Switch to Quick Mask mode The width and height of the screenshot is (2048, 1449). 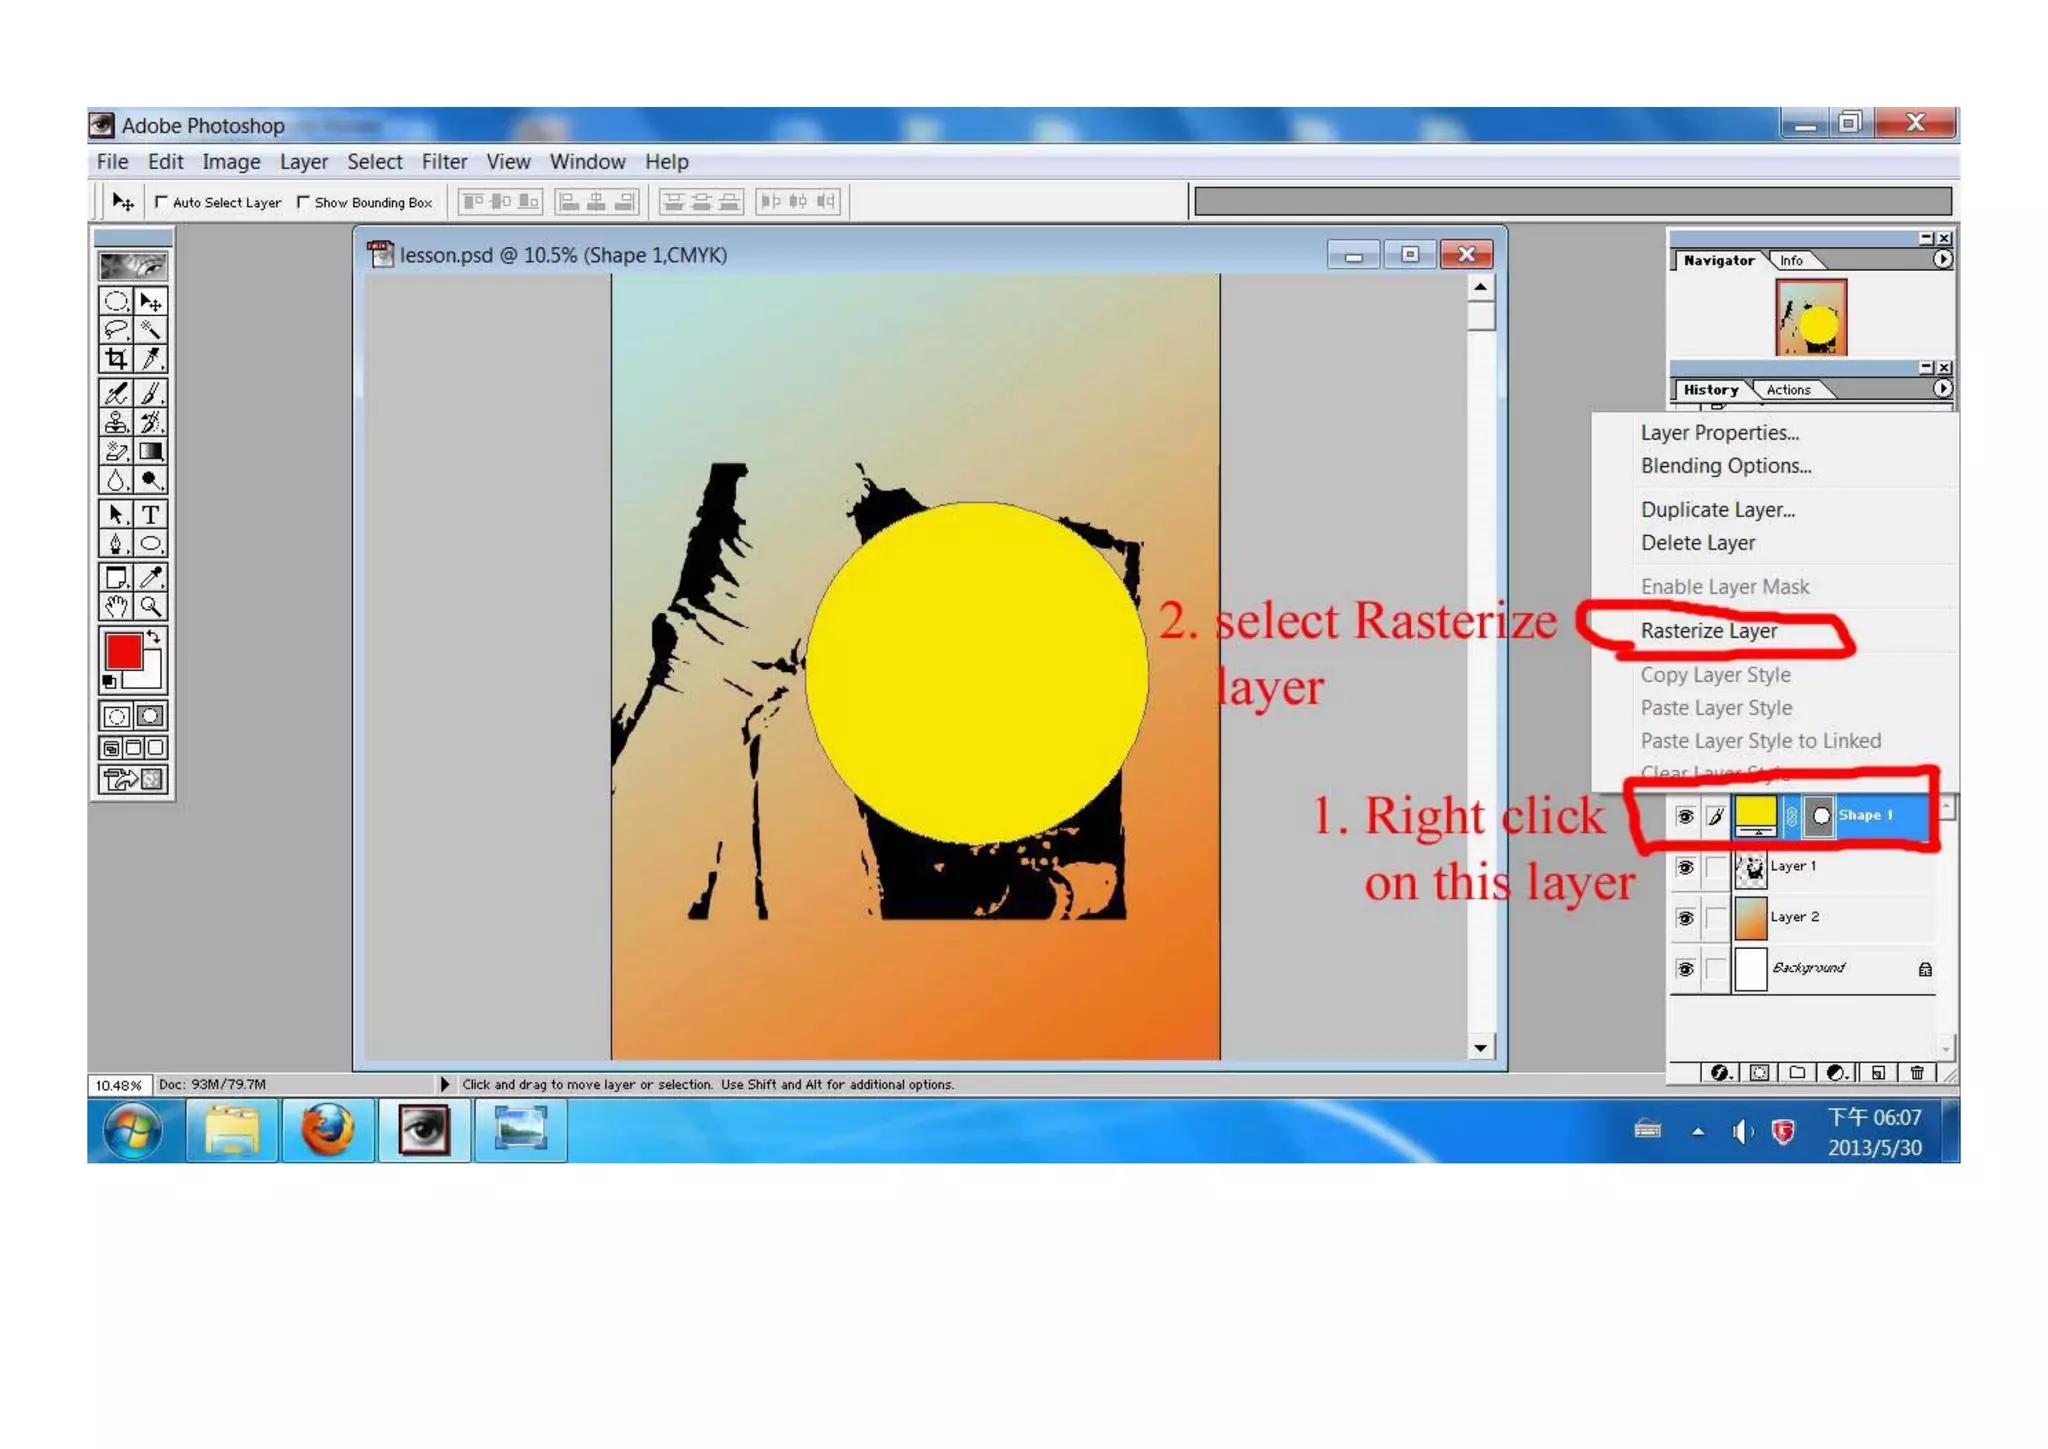click(151, 716)
